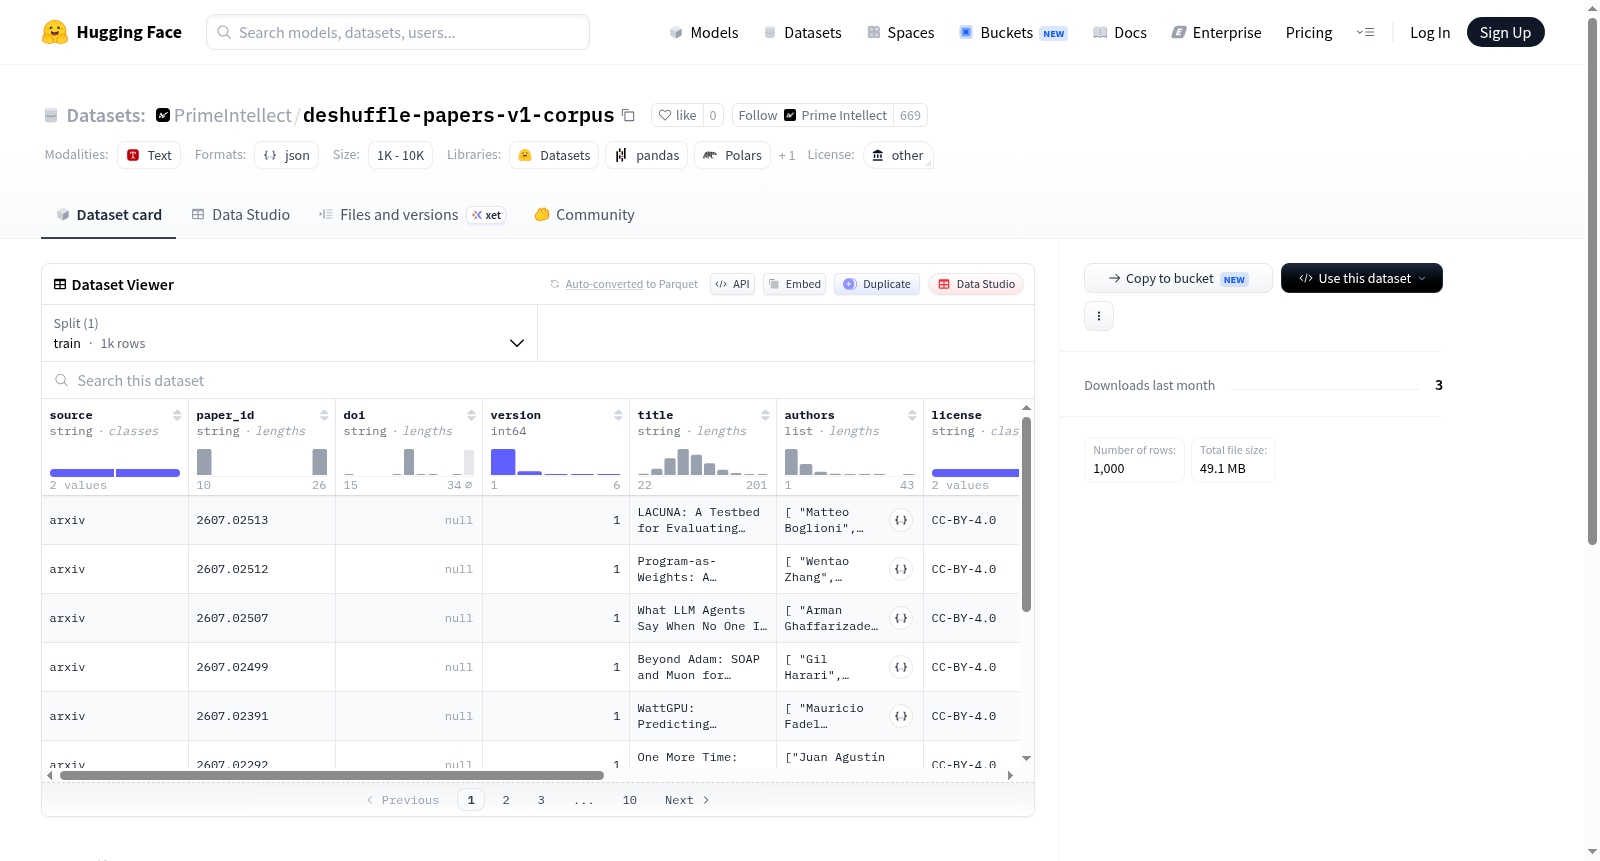Select the Text modality tag

[149, 155]
